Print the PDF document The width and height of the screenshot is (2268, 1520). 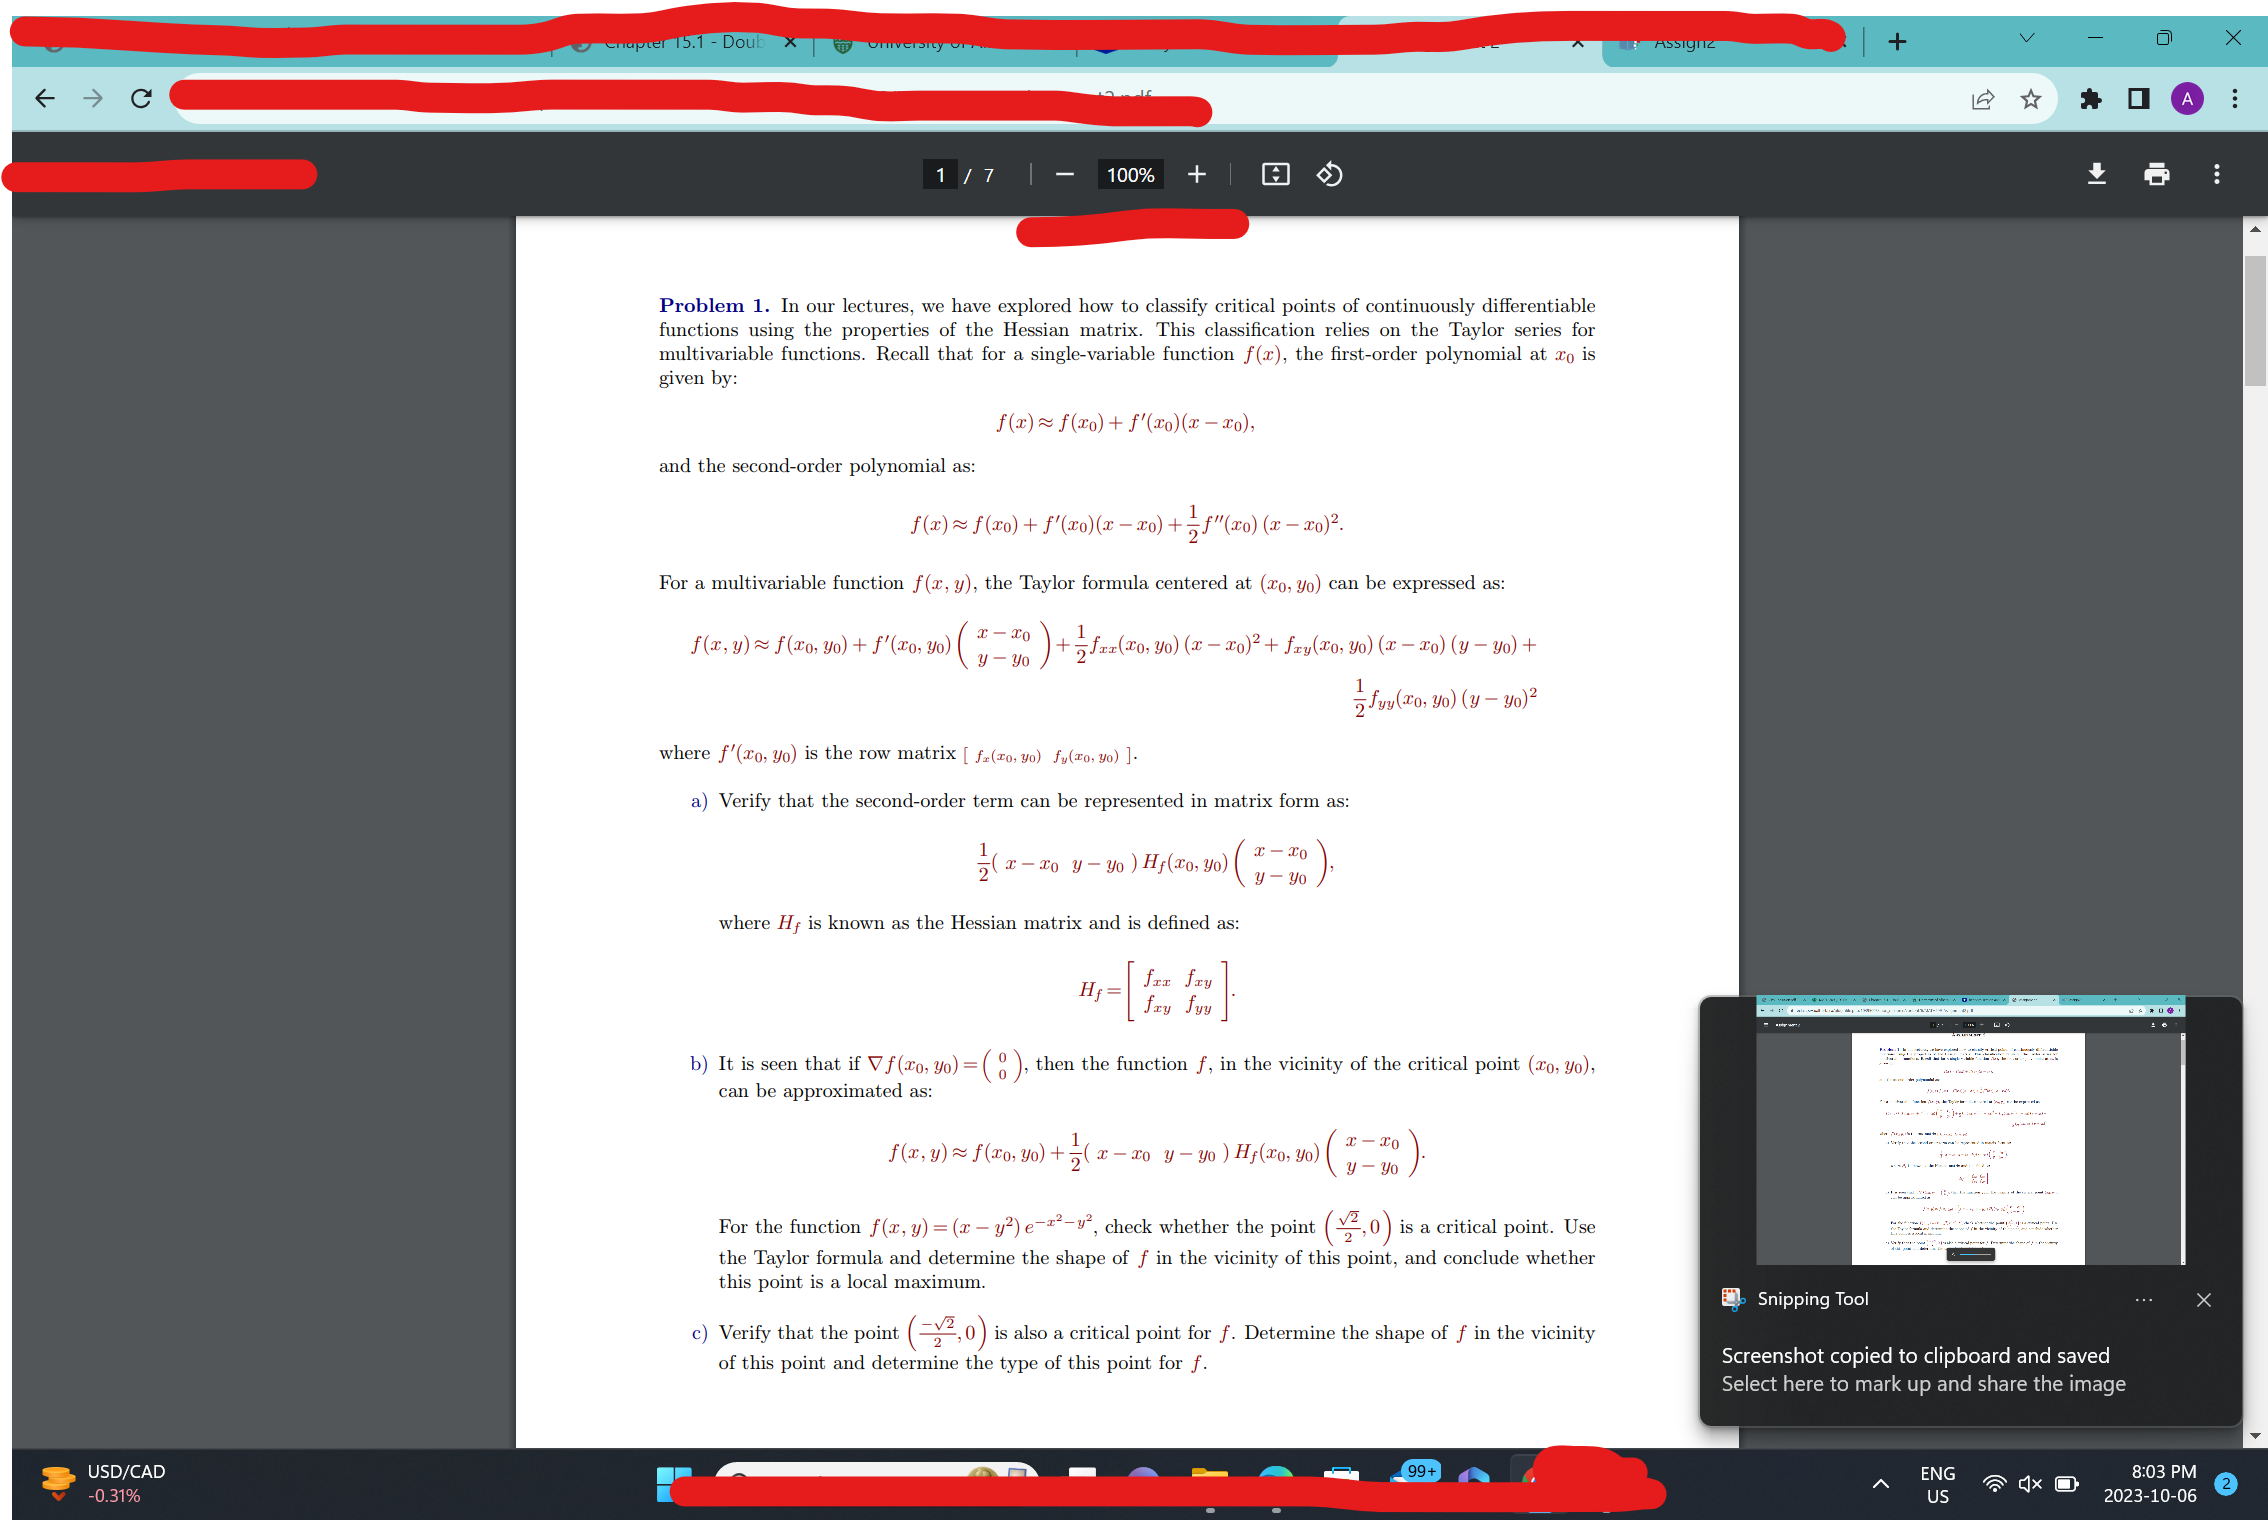[x=2157, y=174]
